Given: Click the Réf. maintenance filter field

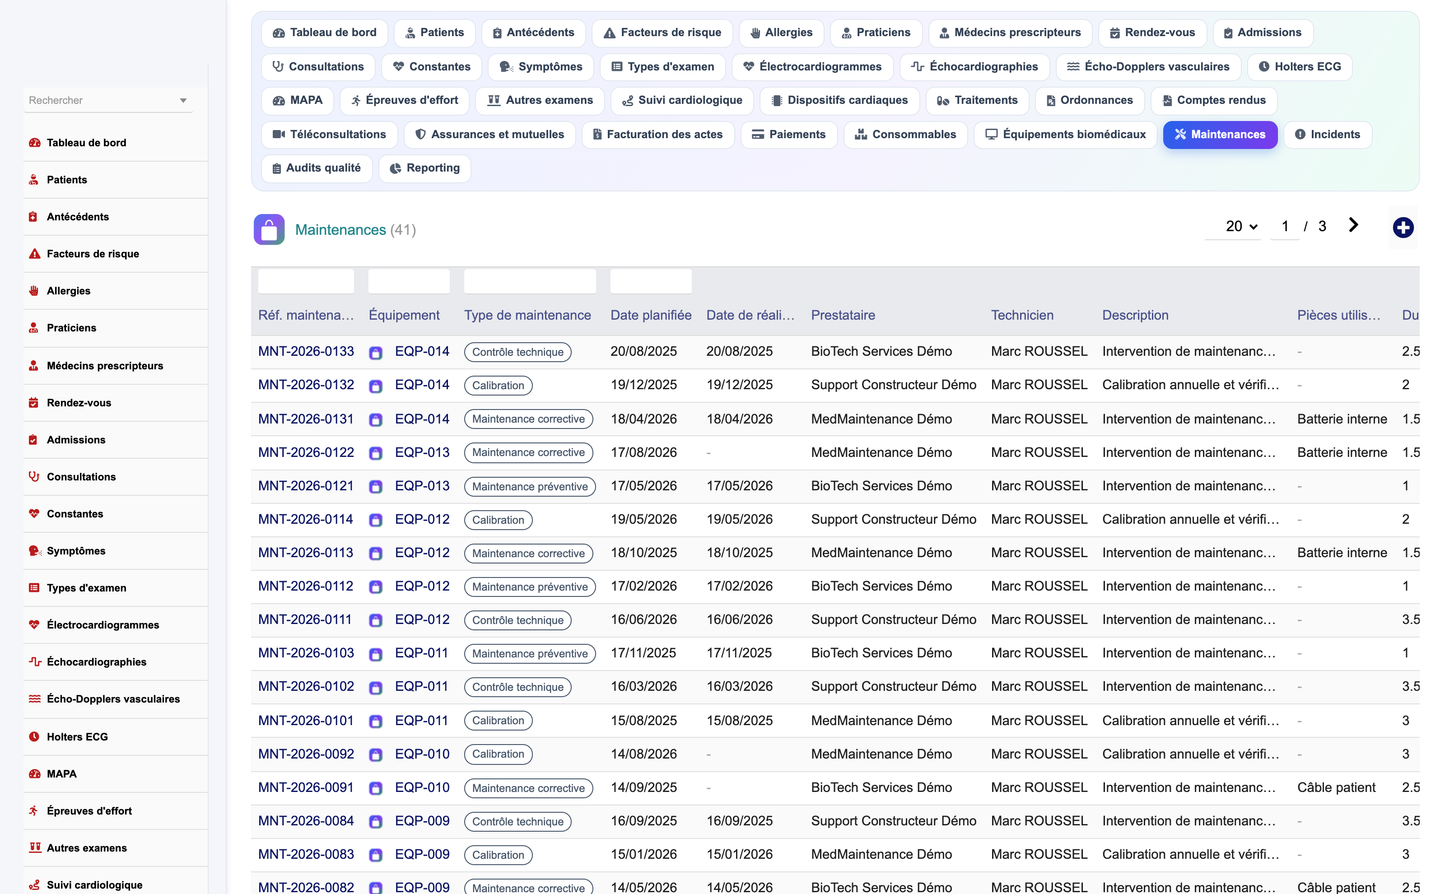Looking at the screenshot, I should pyautogui.click(x=306, y=281).
